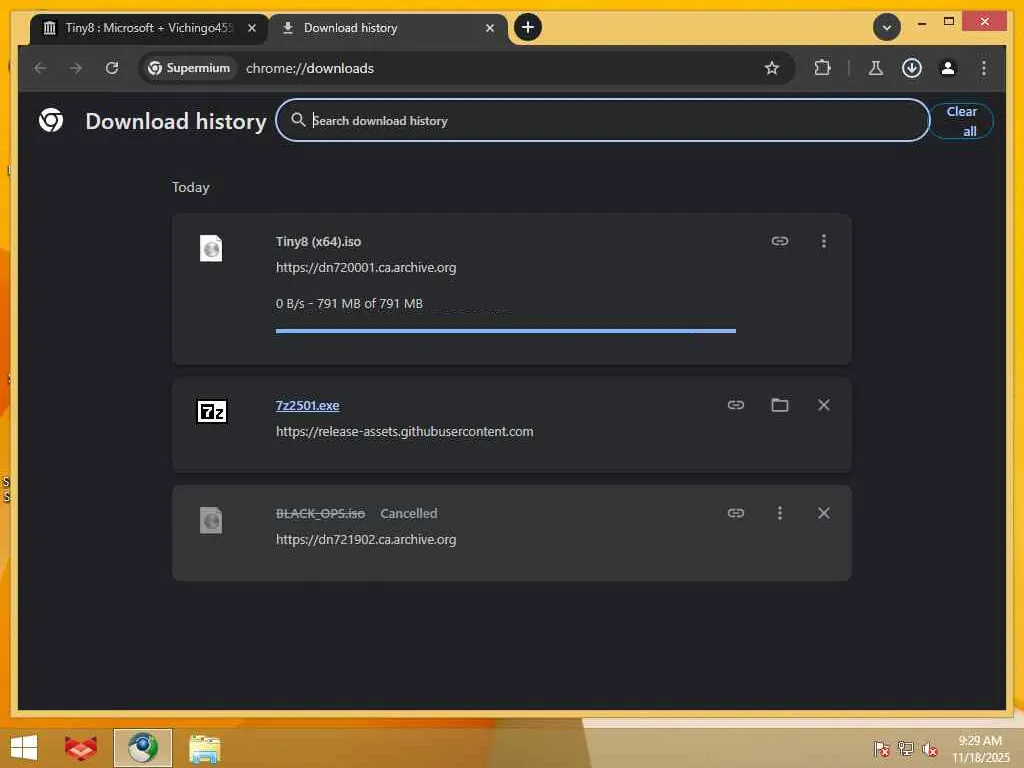The image size is (1024, 768).
Task: Click the Cancelled status label
Action: [x=409, y=514]
